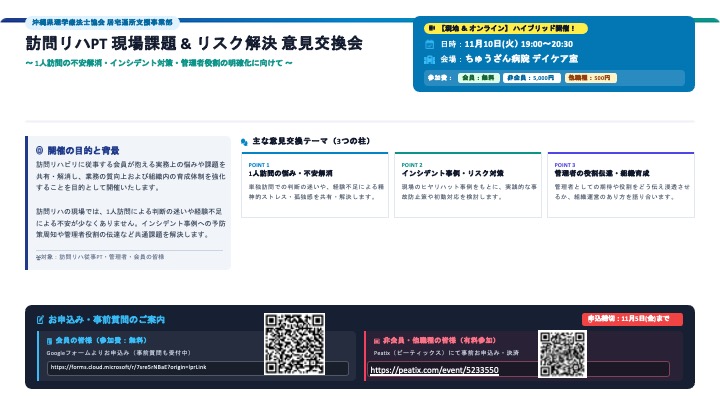This screenshot has width=720, height=405.
Task: Click the Peatix（ピーティックス）にて事前お申込み text
Action: (446, 353)
